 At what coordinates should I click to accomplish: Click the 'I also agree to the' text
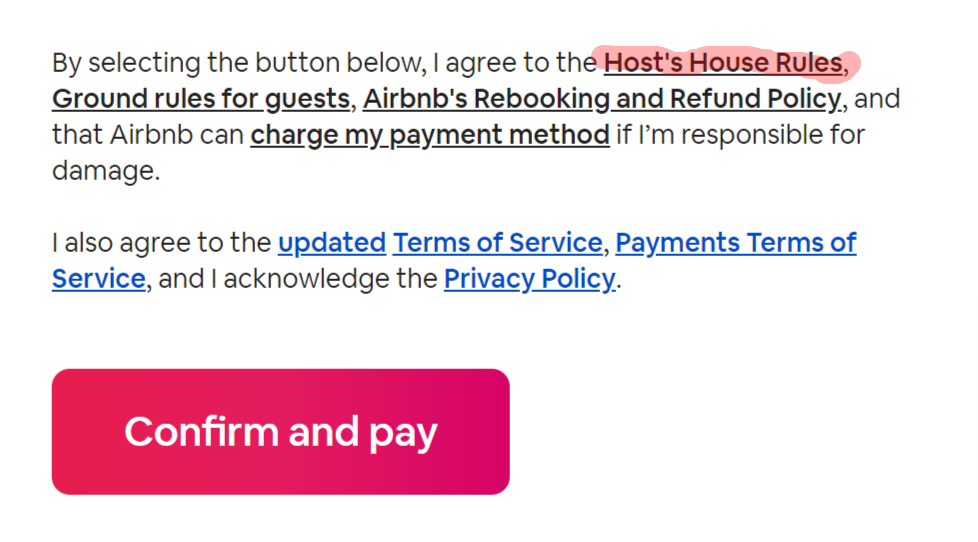160,243
